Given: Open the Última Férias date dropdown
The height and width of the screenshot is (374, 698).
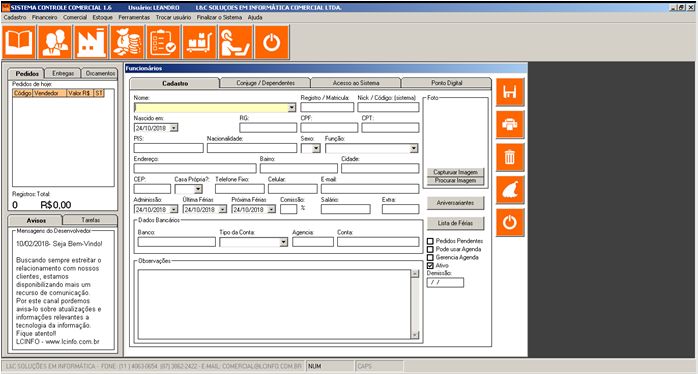Looking at the screenshot, I should (x=223, y=209).
